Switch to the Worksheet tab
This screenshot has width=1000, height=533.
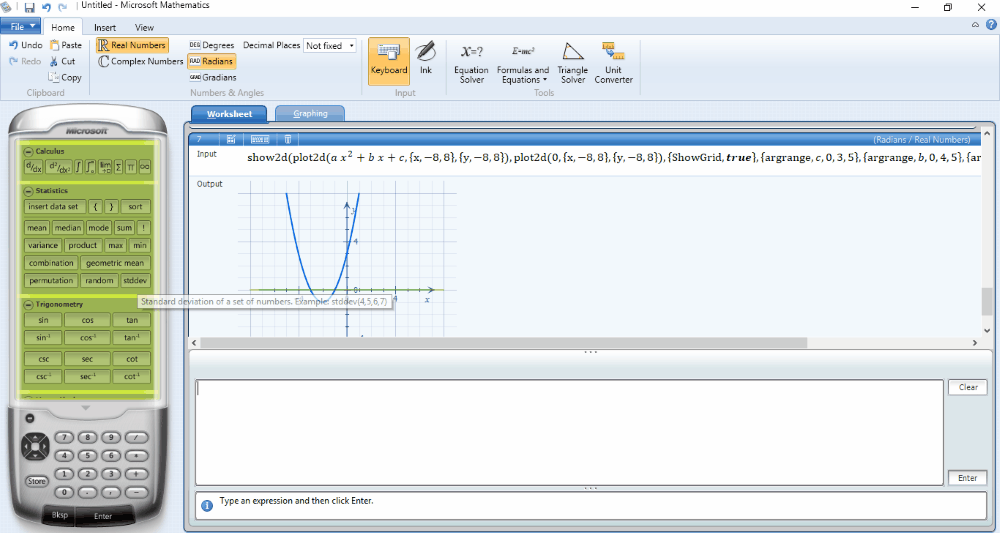point(229,113)
